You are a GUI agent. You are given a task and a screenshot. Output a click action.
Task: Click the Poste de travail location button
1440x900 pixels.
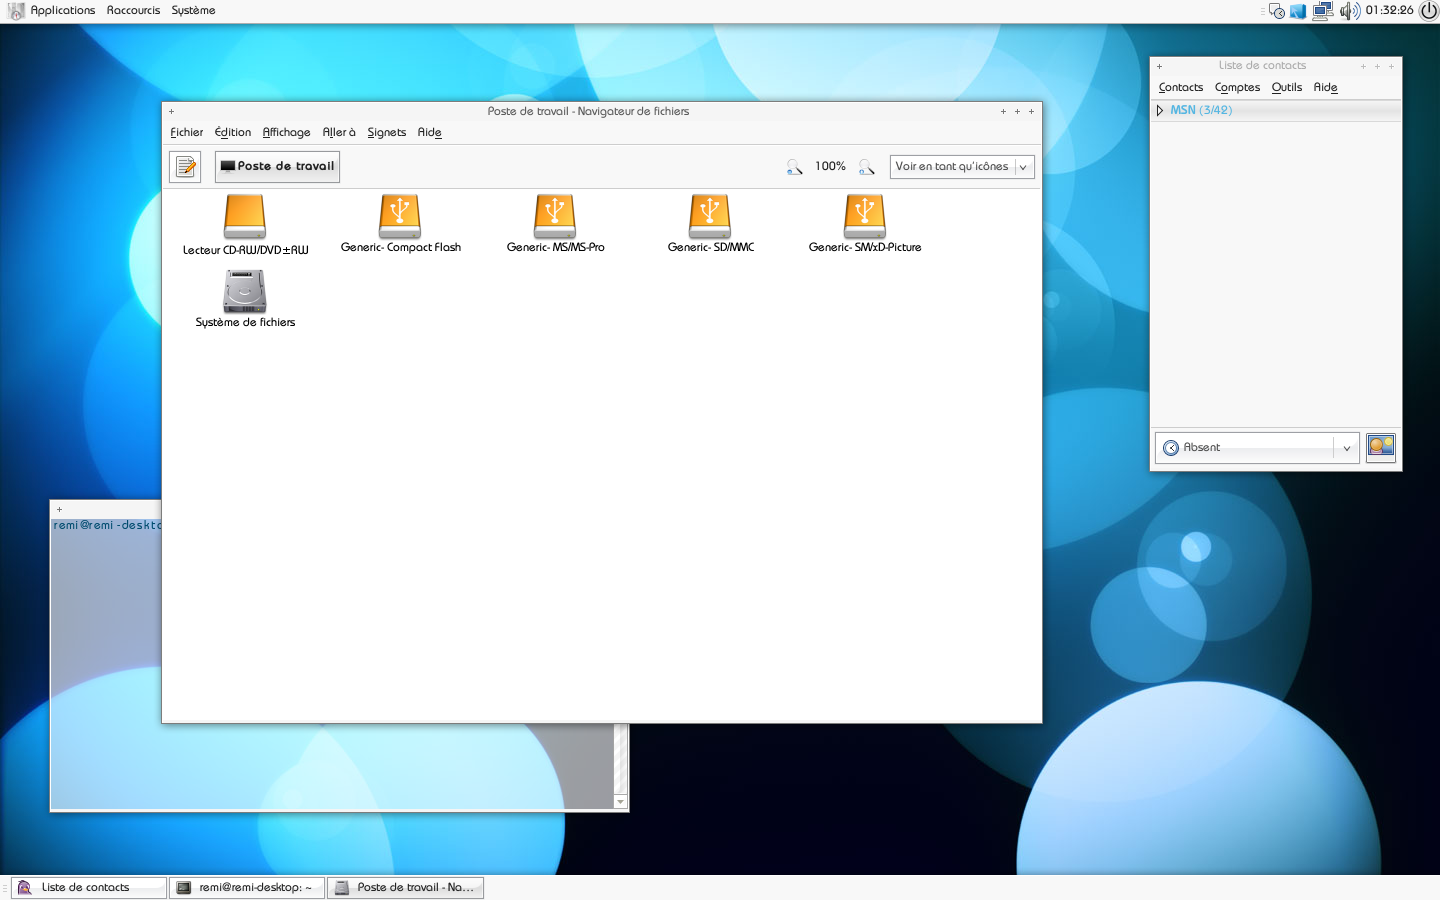click(277, 166)
